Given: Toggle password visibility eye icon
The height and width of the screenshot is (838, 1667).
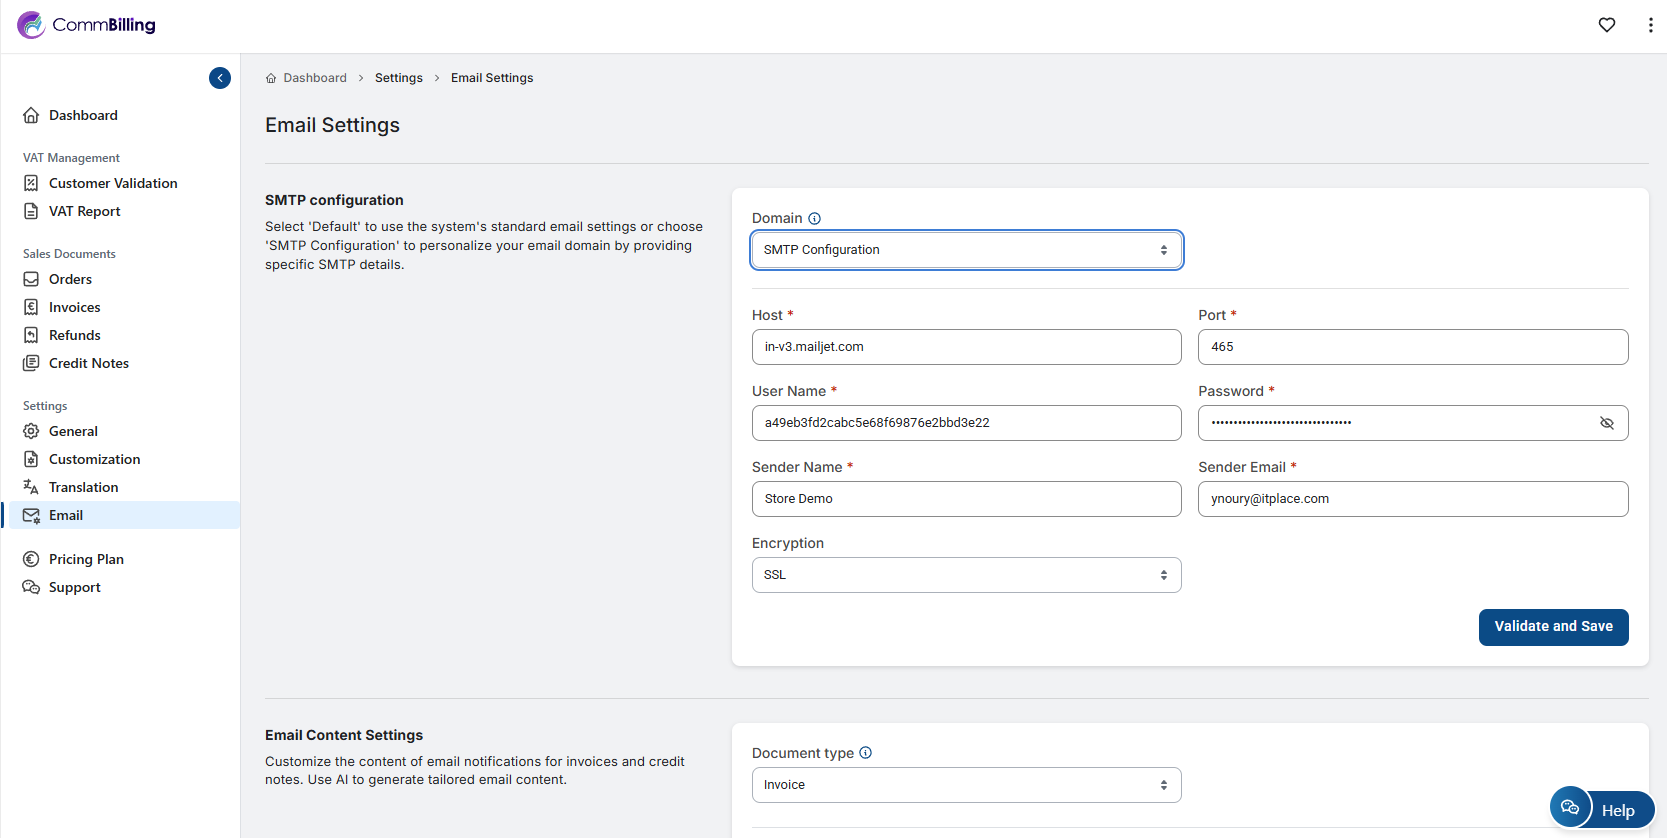Looking at the screenshot, I should coord(1606,423).
